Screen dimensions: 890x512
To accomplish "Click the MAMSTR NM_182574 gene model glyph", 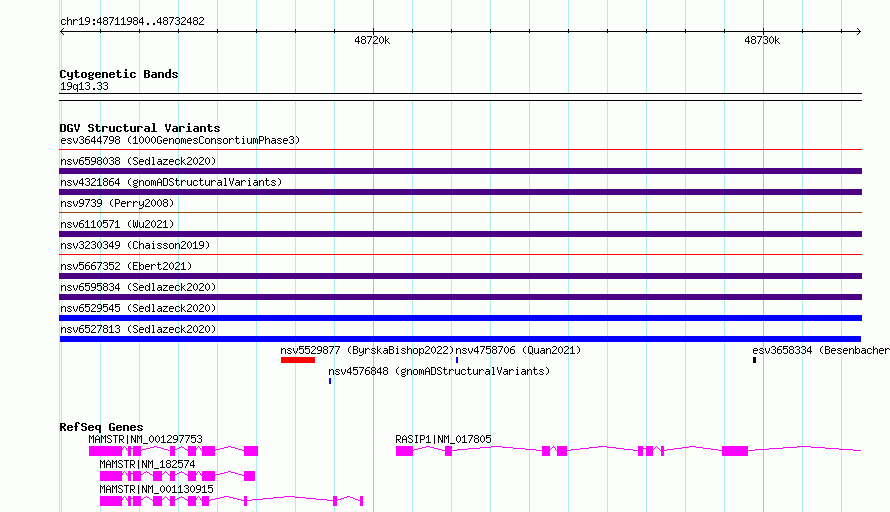I will [177, 476].
